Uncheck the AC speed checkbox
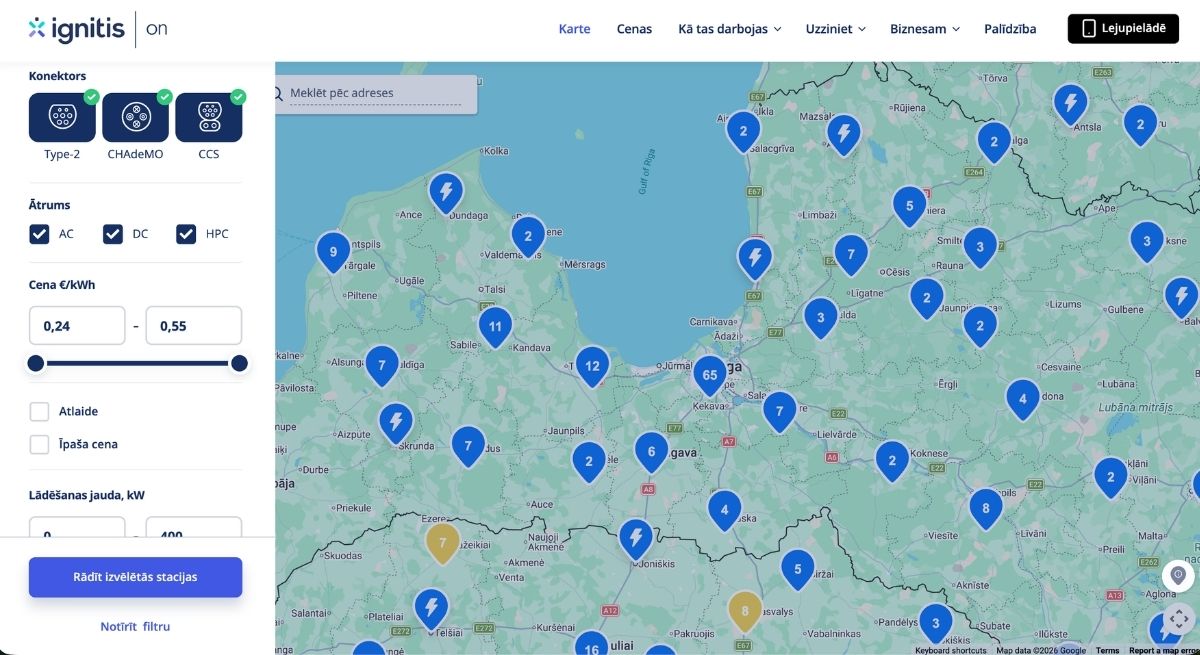Image resolution: width=1200 pixels, height=655 pixels. point(39,234)
